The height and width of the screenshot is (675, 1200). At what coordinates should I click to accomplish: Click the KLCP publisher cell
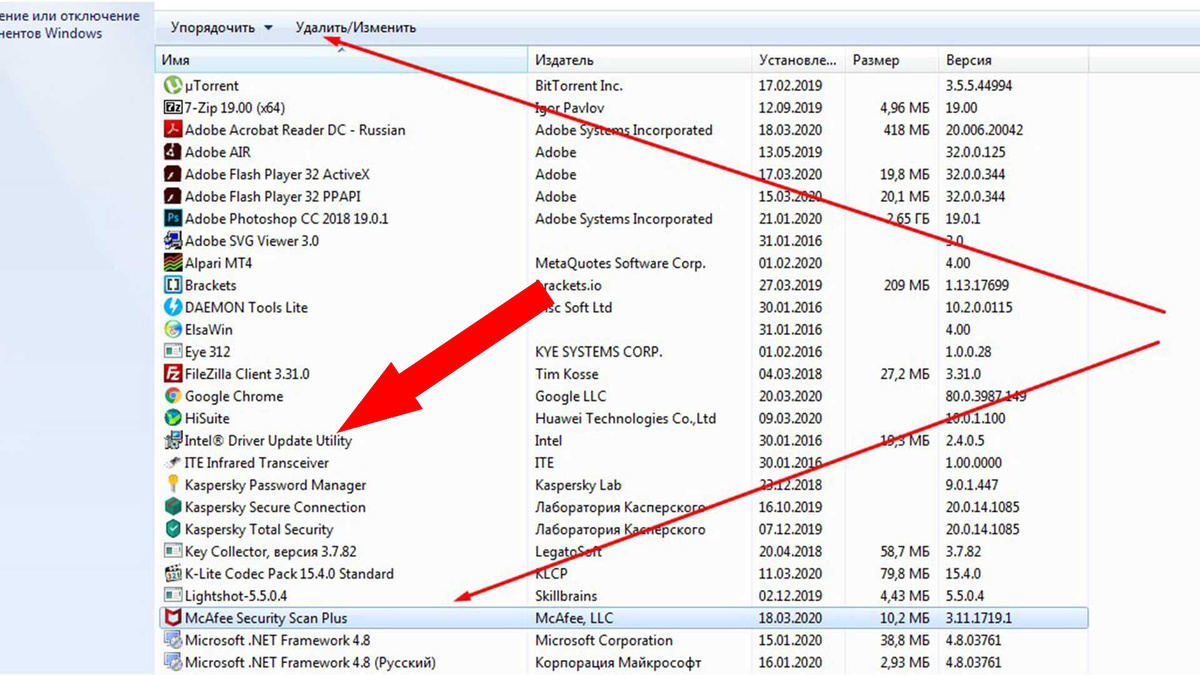coord(553,574)
